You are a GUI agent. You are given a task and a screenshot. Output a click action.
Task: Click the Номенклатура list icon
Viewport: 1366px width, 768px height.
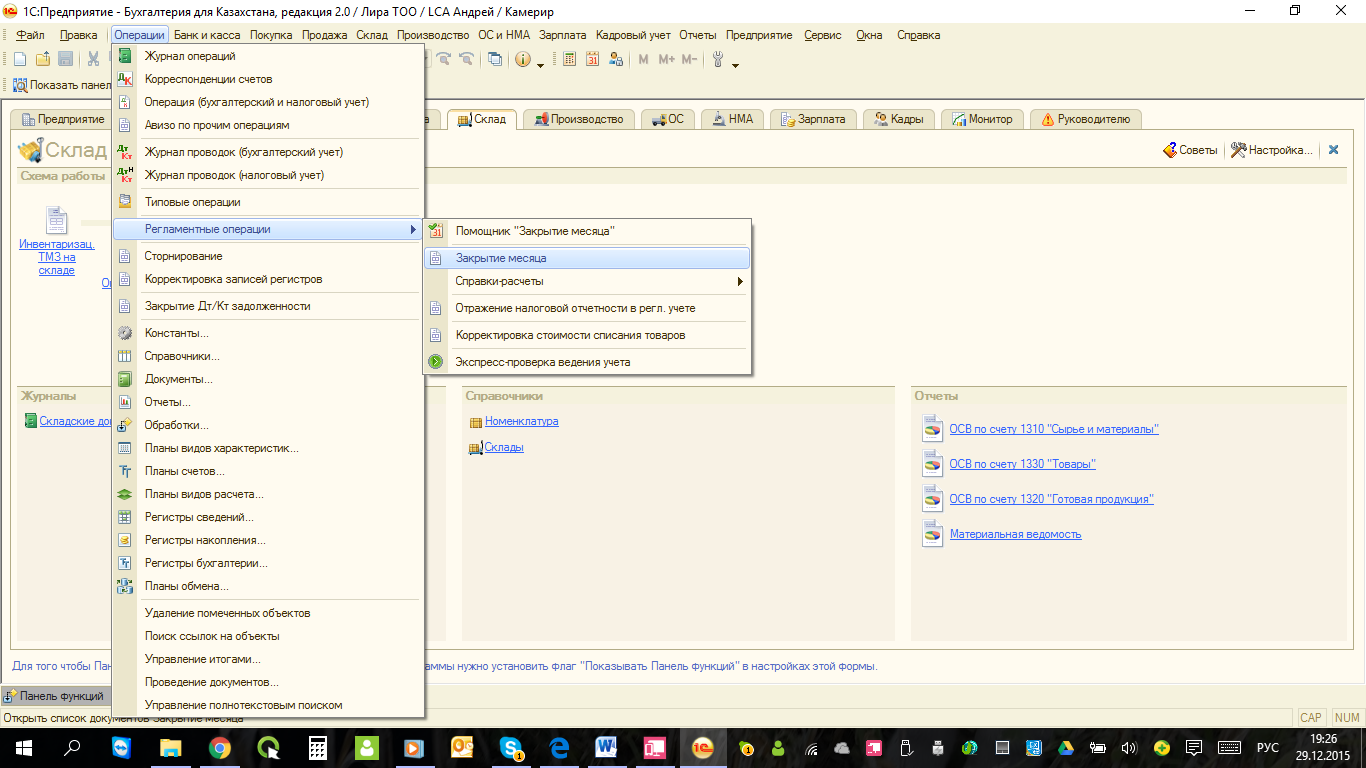click(476, 422)
